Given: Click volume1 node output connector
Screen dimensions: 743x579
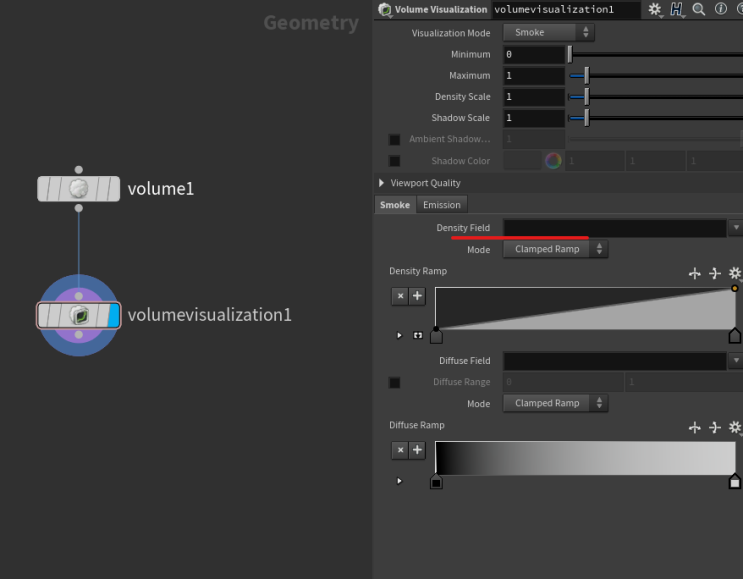Looking at the screenshot, I should [x=79, y=208].
